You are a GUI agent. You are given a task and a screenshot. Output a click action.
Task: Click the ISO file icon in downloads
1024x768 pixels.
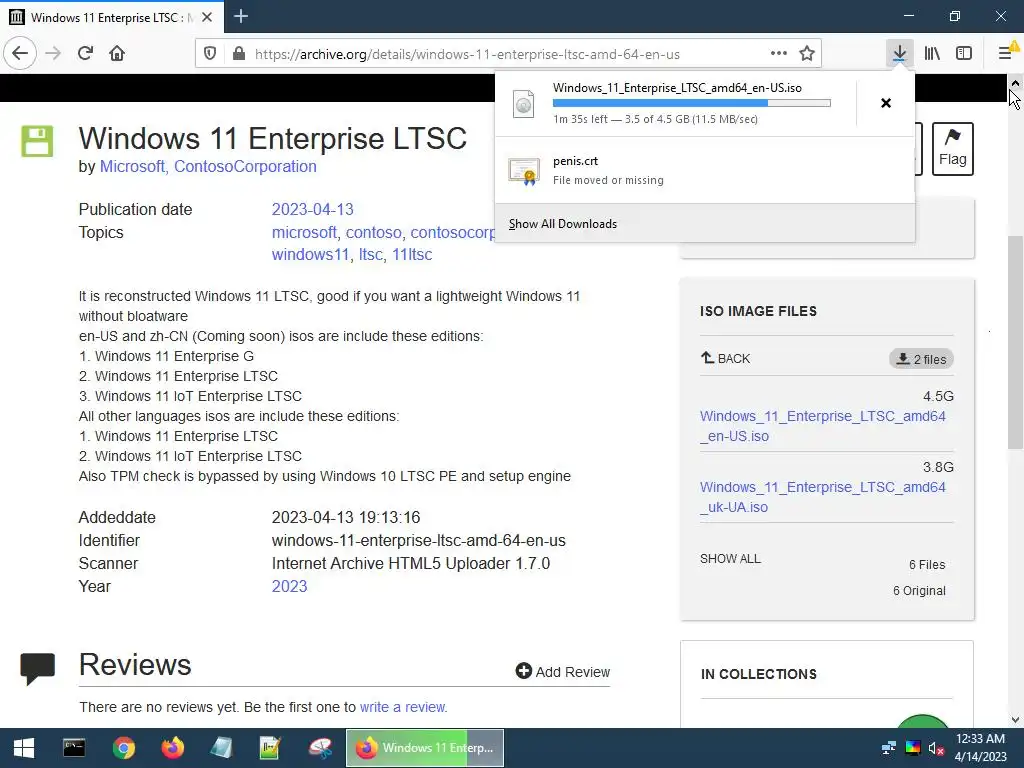tap(524, 104)
